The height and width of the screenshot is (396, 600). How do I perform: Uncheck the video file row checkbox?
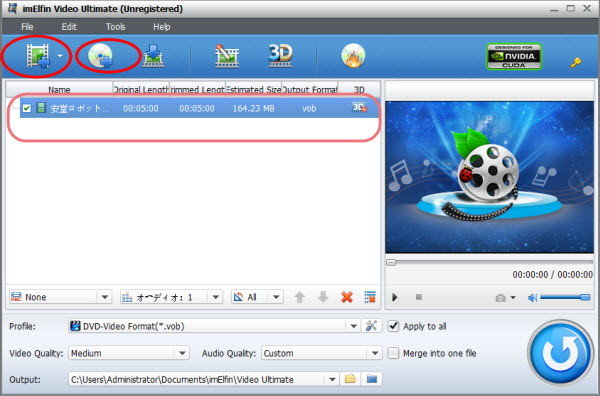26,108
